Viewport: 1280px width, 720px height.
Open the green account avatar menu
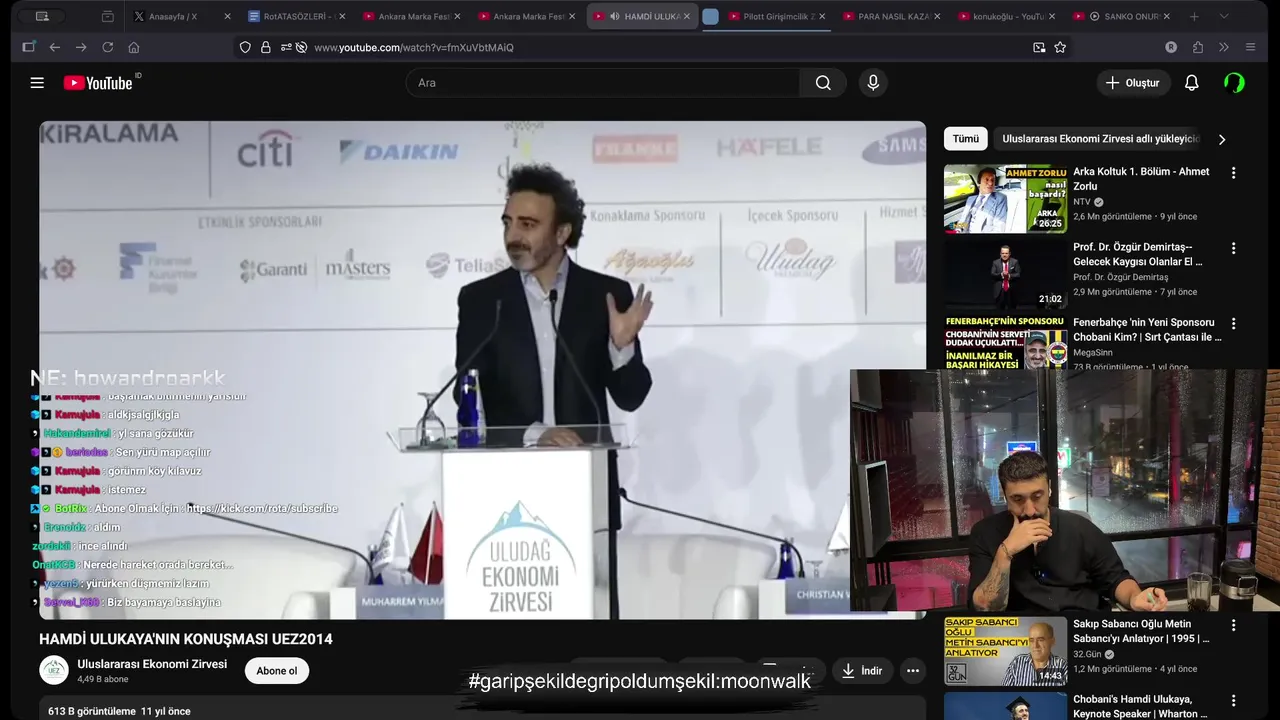1234,83
